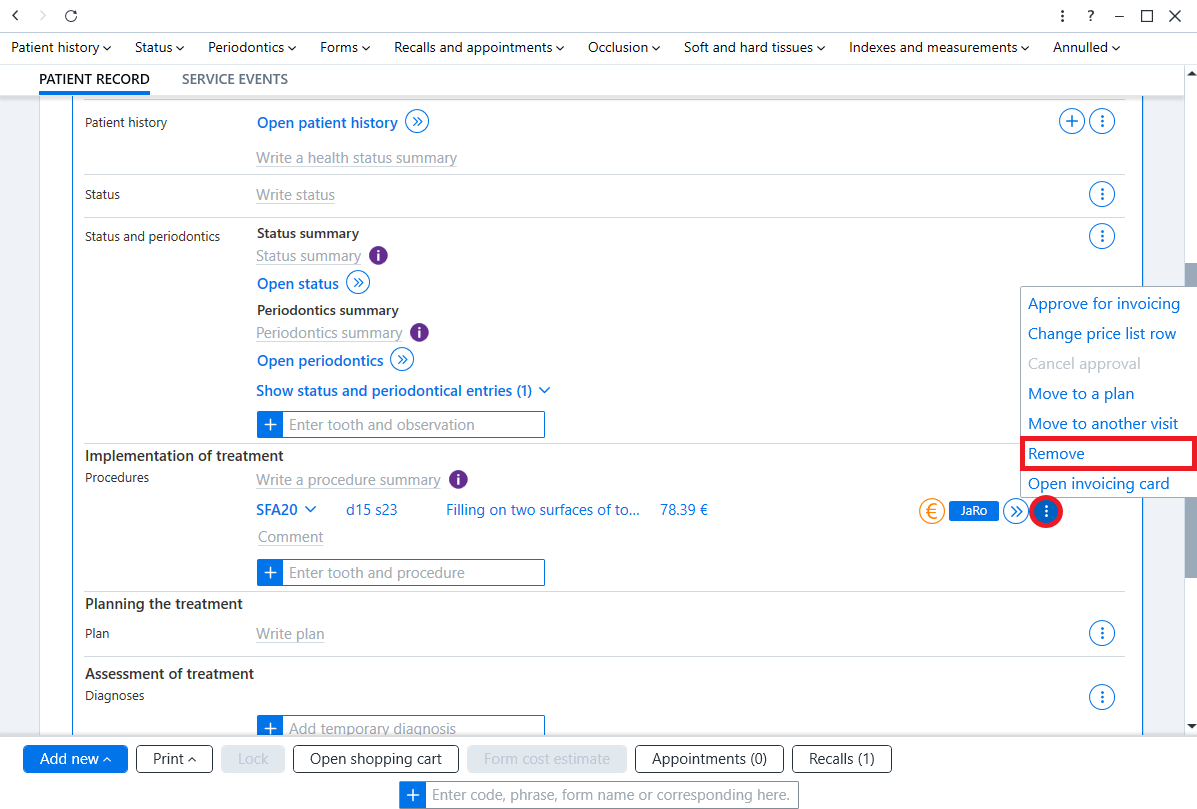Expand the Annulled menu
Image resolution: width=1197 pixels, height=809 pixels.
(x=1086, y=47)
